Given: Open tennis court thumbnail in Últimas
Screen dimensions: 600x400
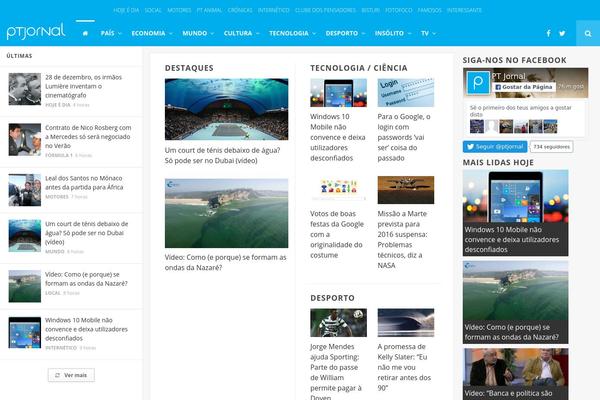Looking at the screenshot, I should coord(25,235).
